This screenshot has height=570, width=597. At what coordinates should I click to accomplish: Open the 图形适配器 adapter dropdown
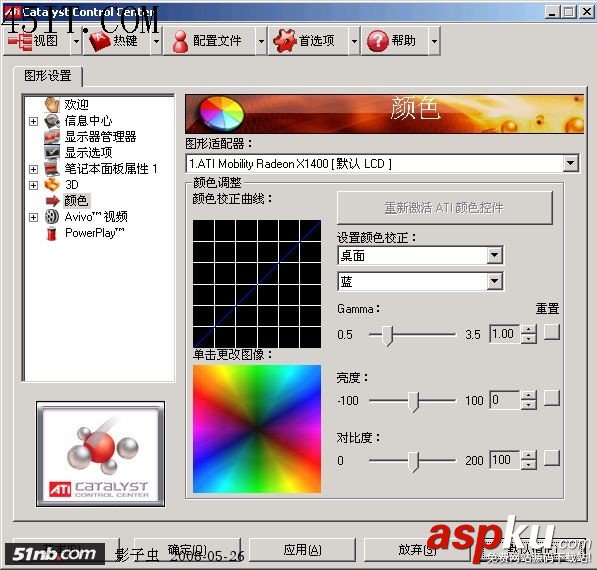click(570, 164)
